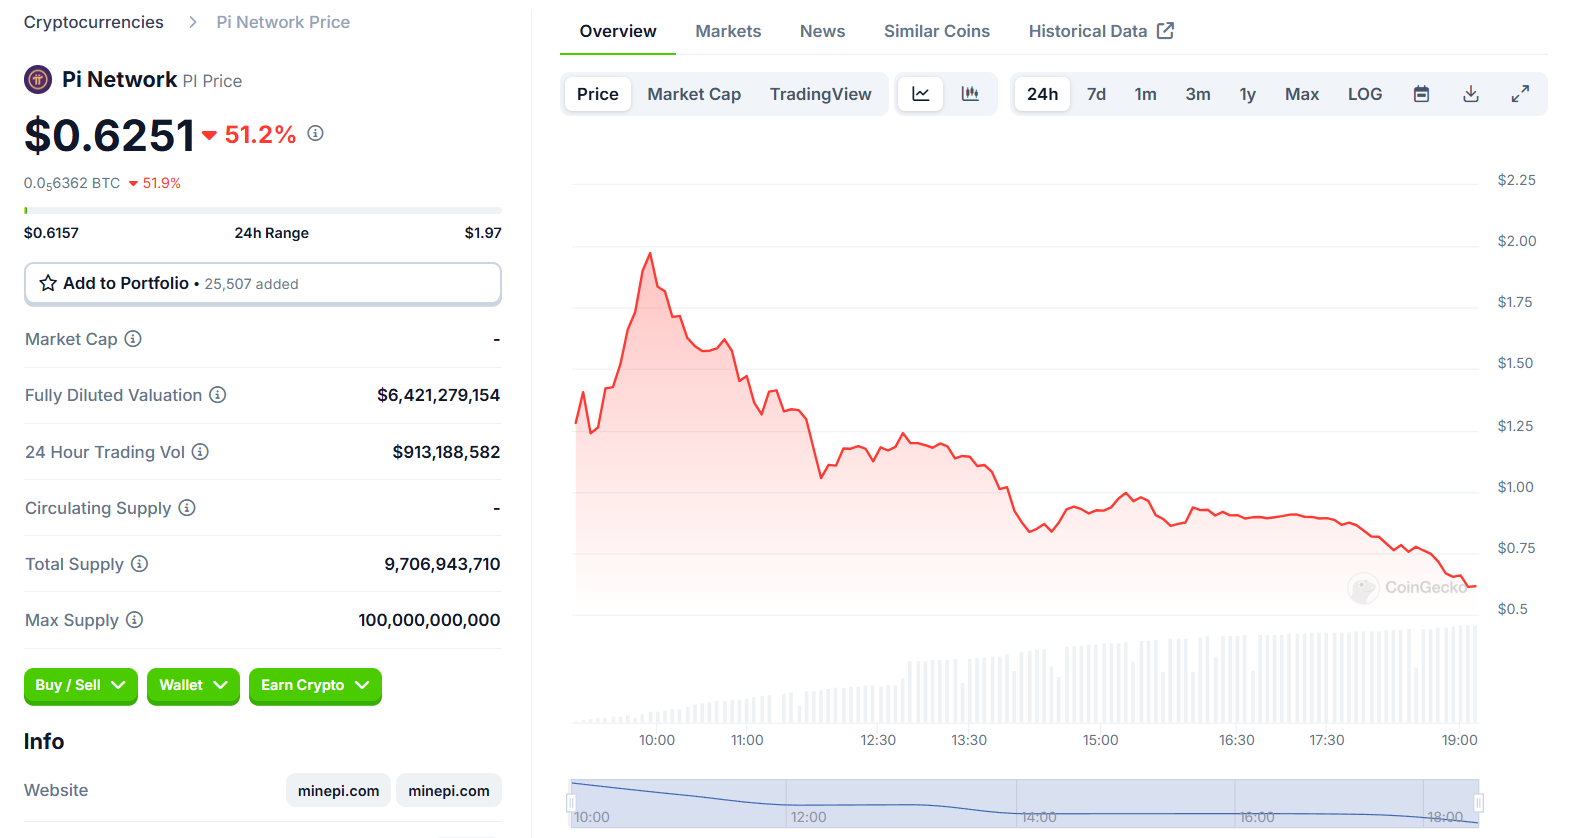
Task: Click the $0.6251 current price
Action: (110, 135)
